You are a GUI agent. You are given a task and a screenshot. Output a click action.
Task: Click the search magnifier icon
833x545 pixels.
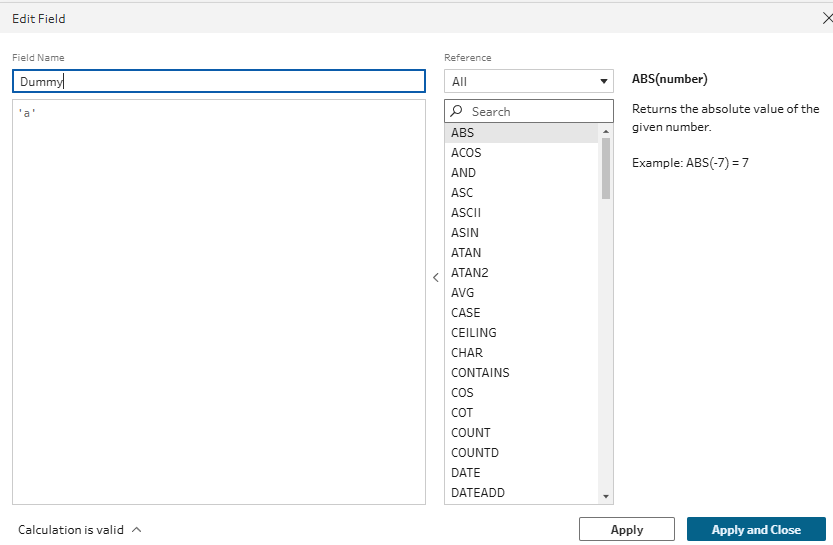point(457,112)
